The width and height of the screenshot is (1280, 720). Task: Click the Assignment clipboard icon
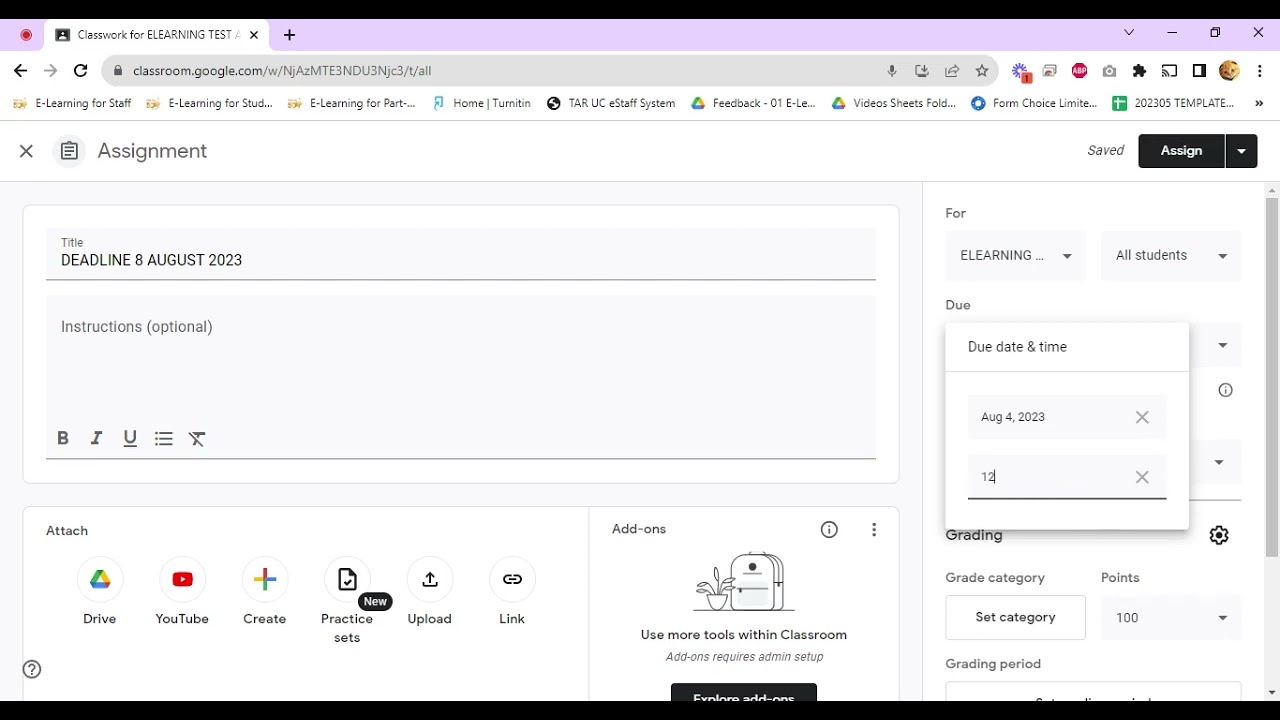pos(69,151)
